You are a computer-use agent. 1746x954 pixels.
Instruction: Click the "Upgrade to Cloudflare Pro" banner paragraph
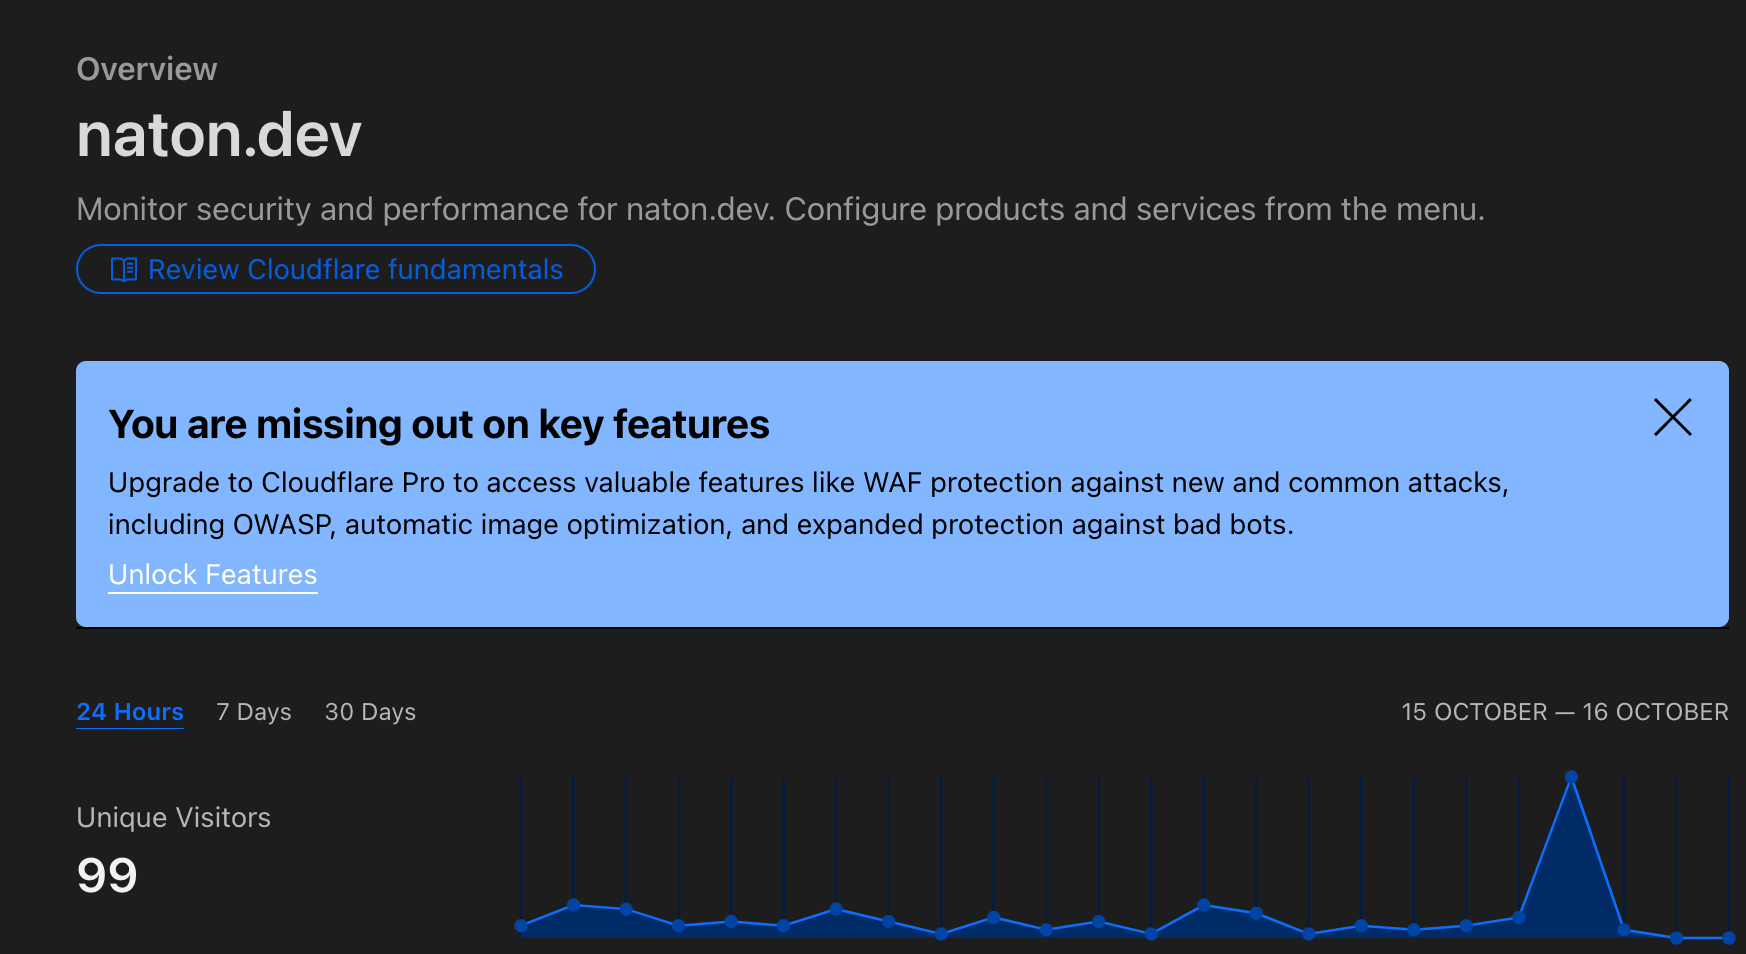point(808,504)
